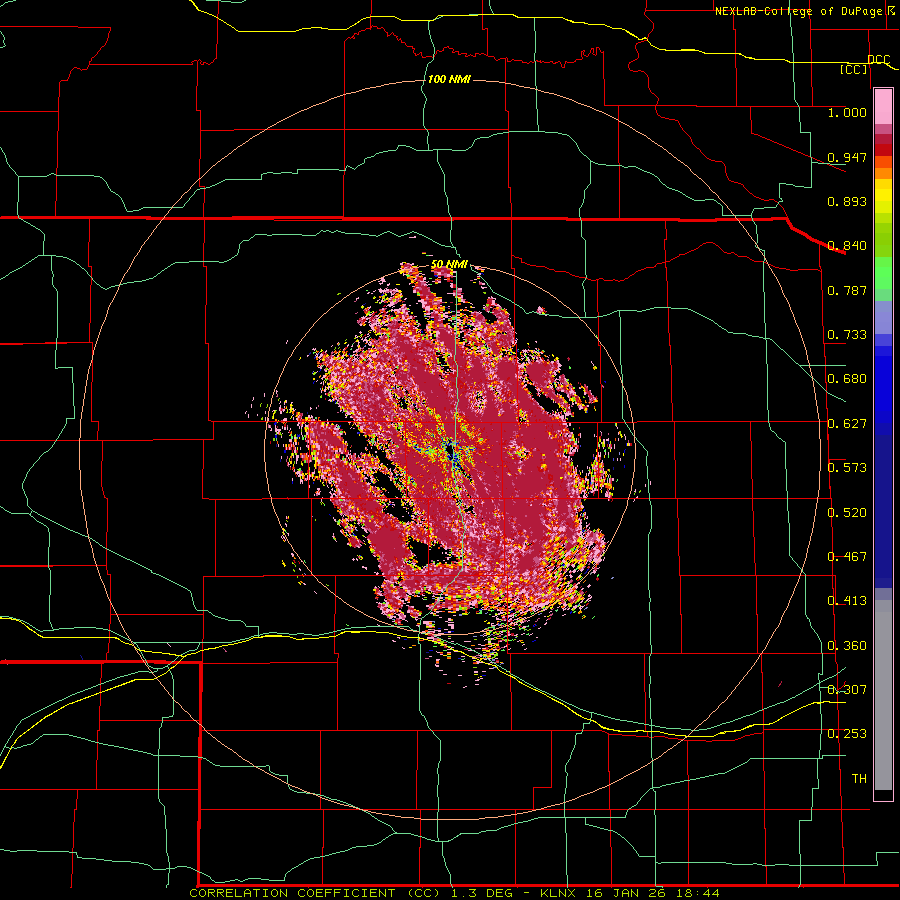Viewport: 900px width, 900px height.
Task: Select the 0.627 legend value
Action: [847, 424]
